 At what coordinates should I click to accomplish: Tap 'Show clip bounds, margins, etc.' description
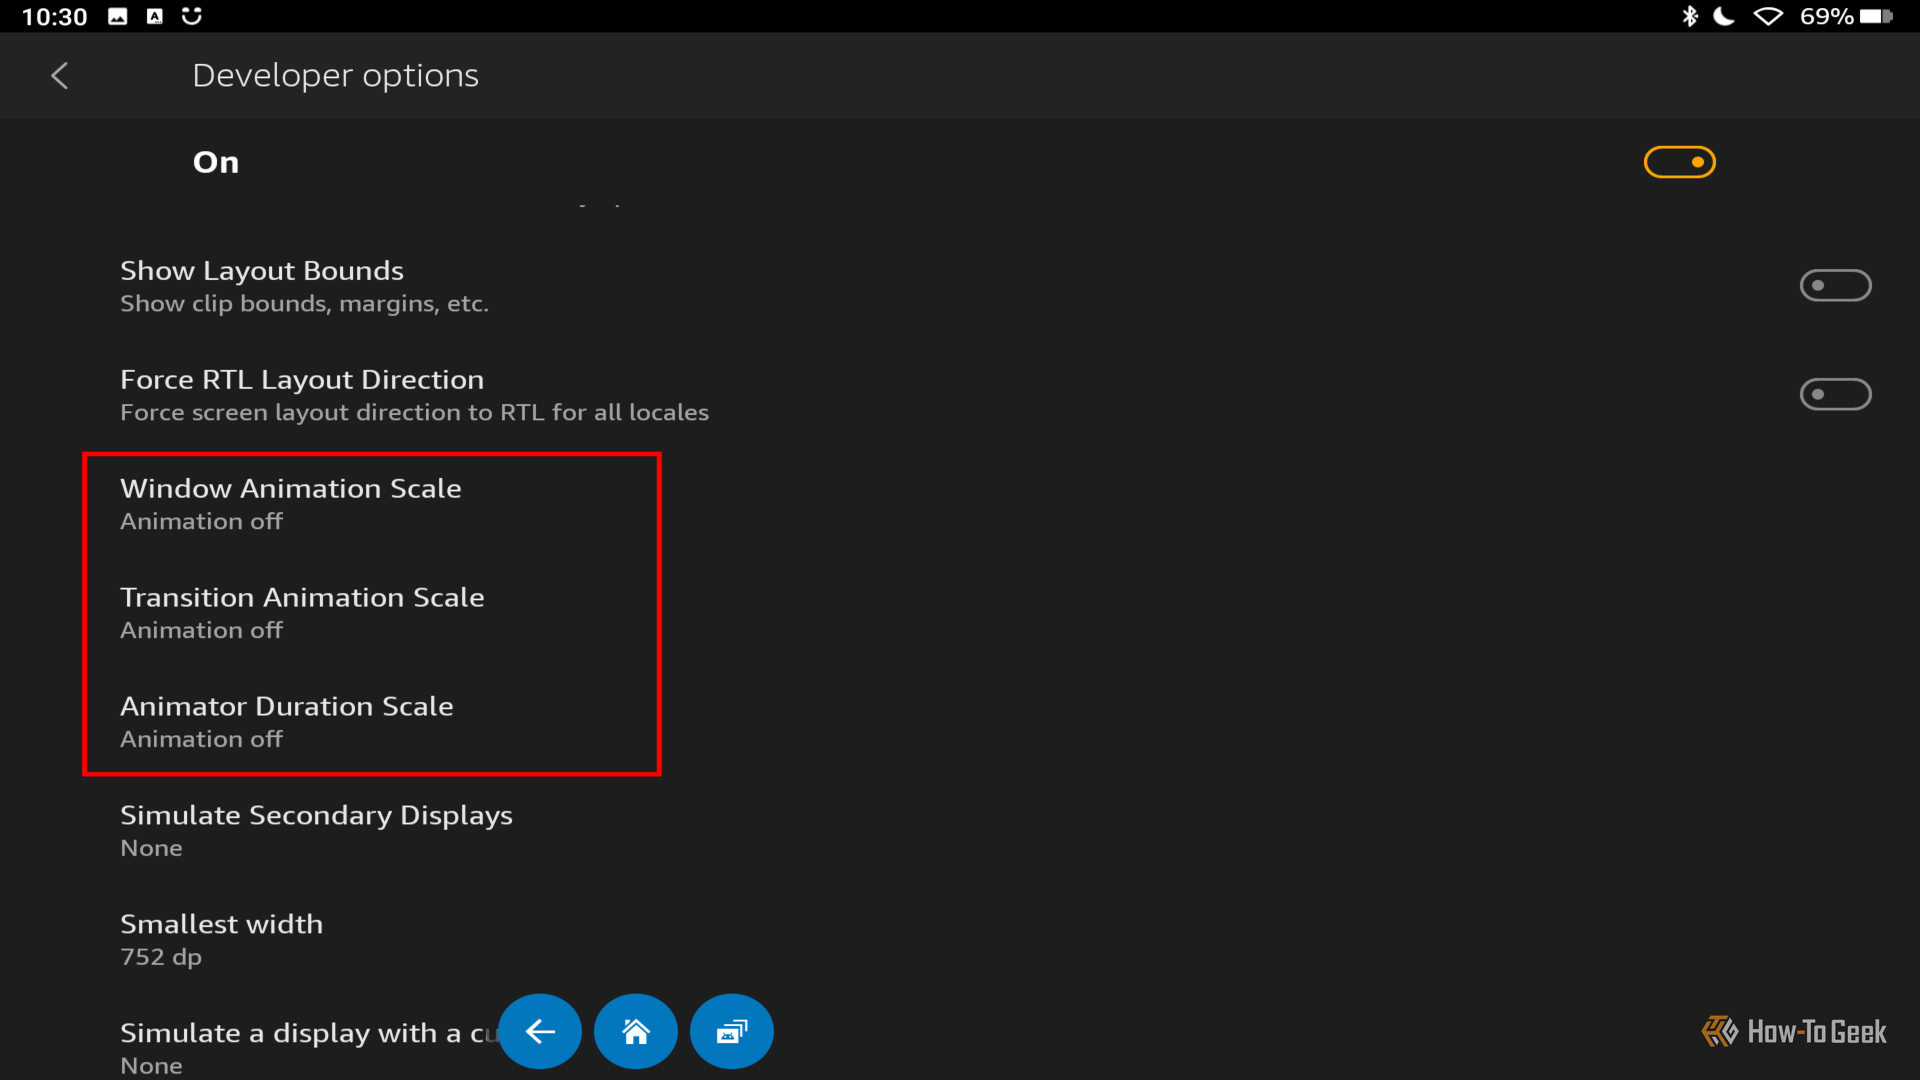click(x=304, y=304)
